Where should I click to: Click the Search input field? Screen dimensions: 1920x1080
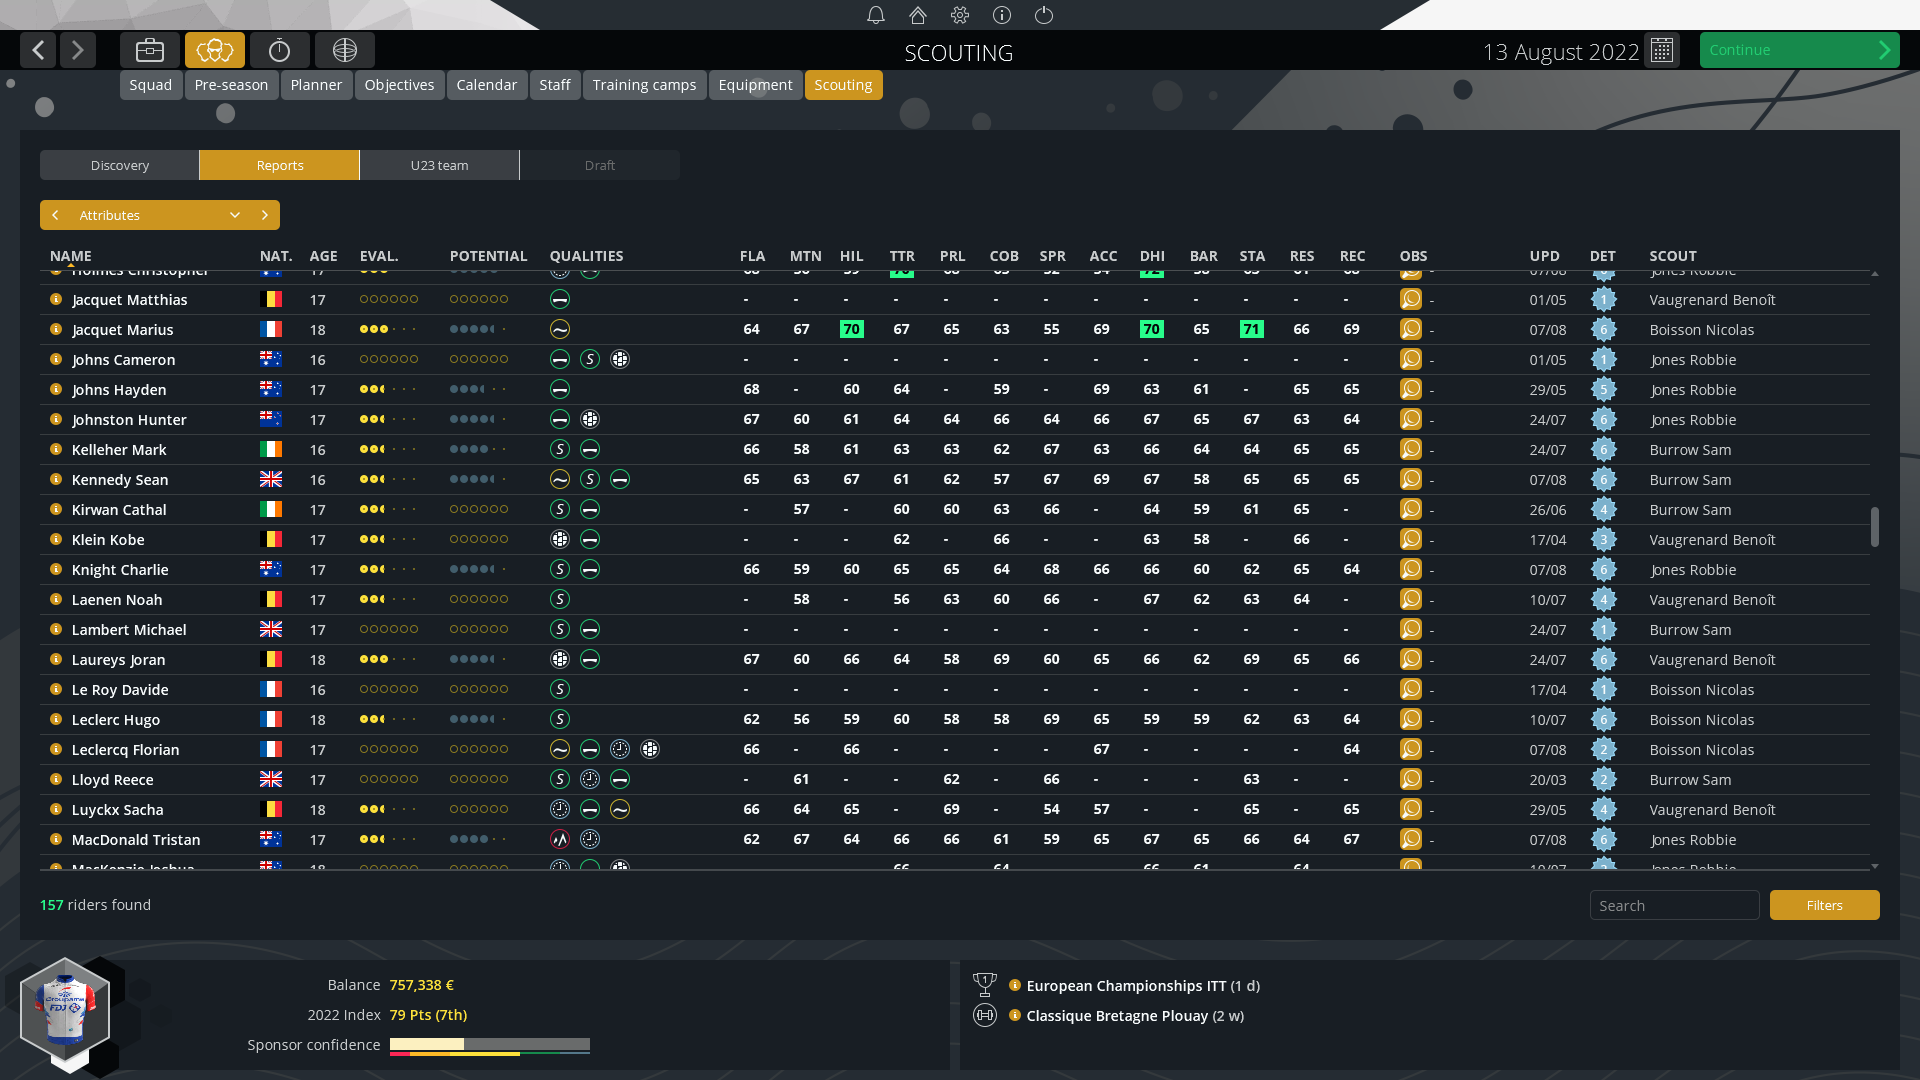click(x=1674, y=905)
